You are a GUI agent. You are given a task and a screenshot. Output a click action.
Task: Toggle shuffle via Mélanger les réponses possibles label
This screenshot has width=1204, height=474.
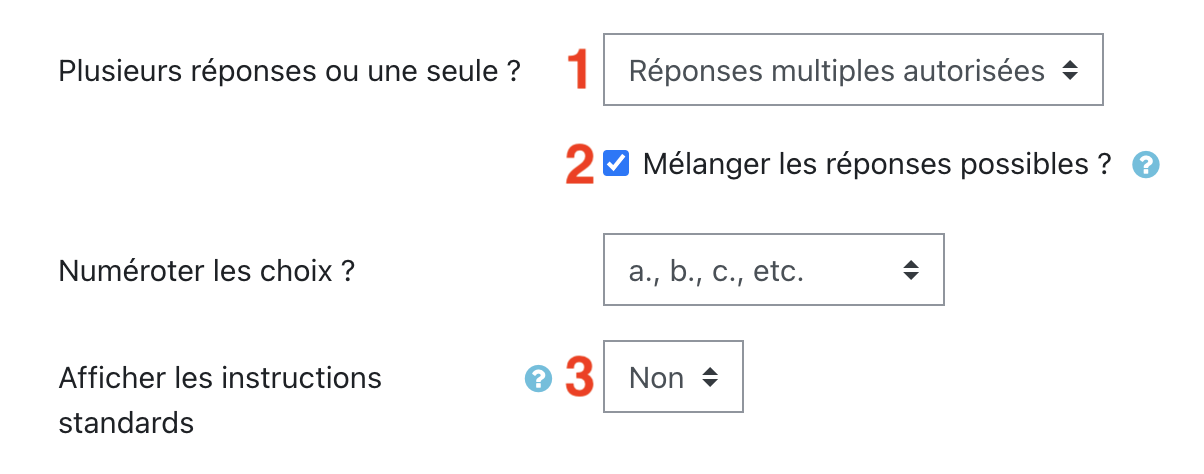coord(877,164)
